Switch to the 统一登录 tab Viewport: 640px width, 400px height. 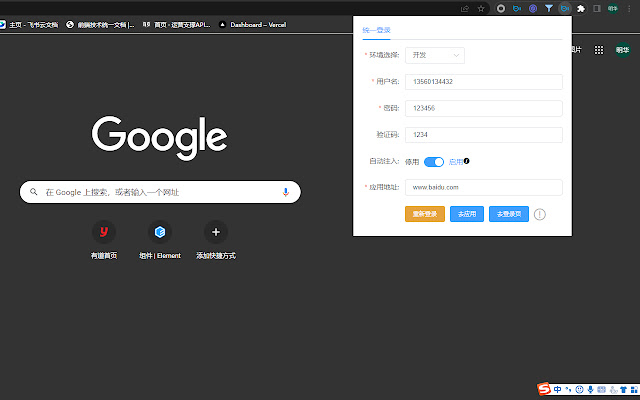pyautogui.click(x=376, y=30)
